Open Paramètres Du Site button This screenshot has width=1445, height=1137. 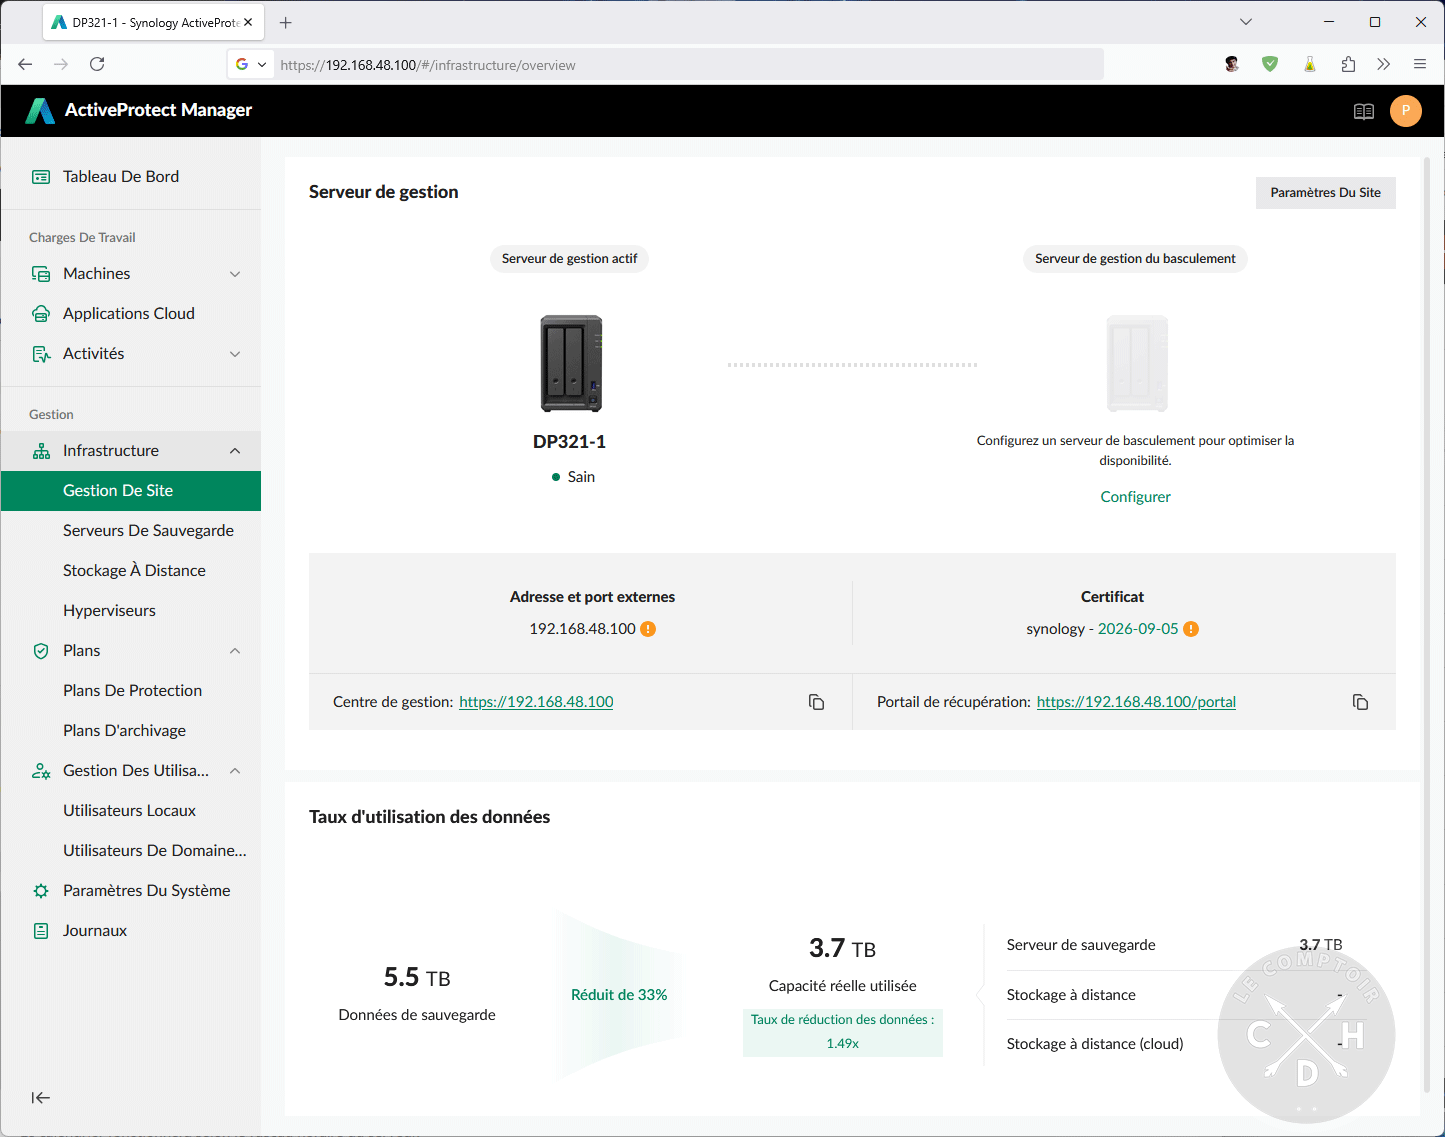click(1325, 192)
